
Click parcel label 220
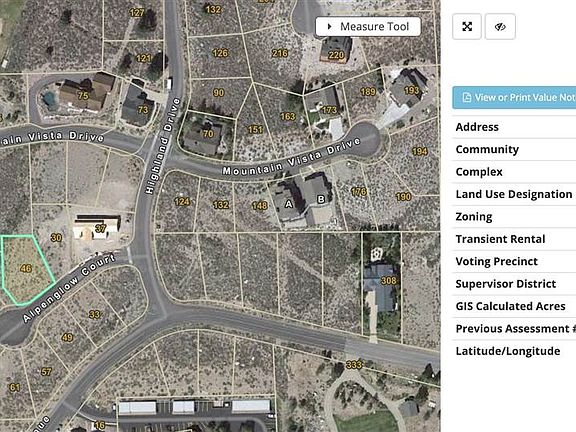pyautogui.click(x=336, y=55)
